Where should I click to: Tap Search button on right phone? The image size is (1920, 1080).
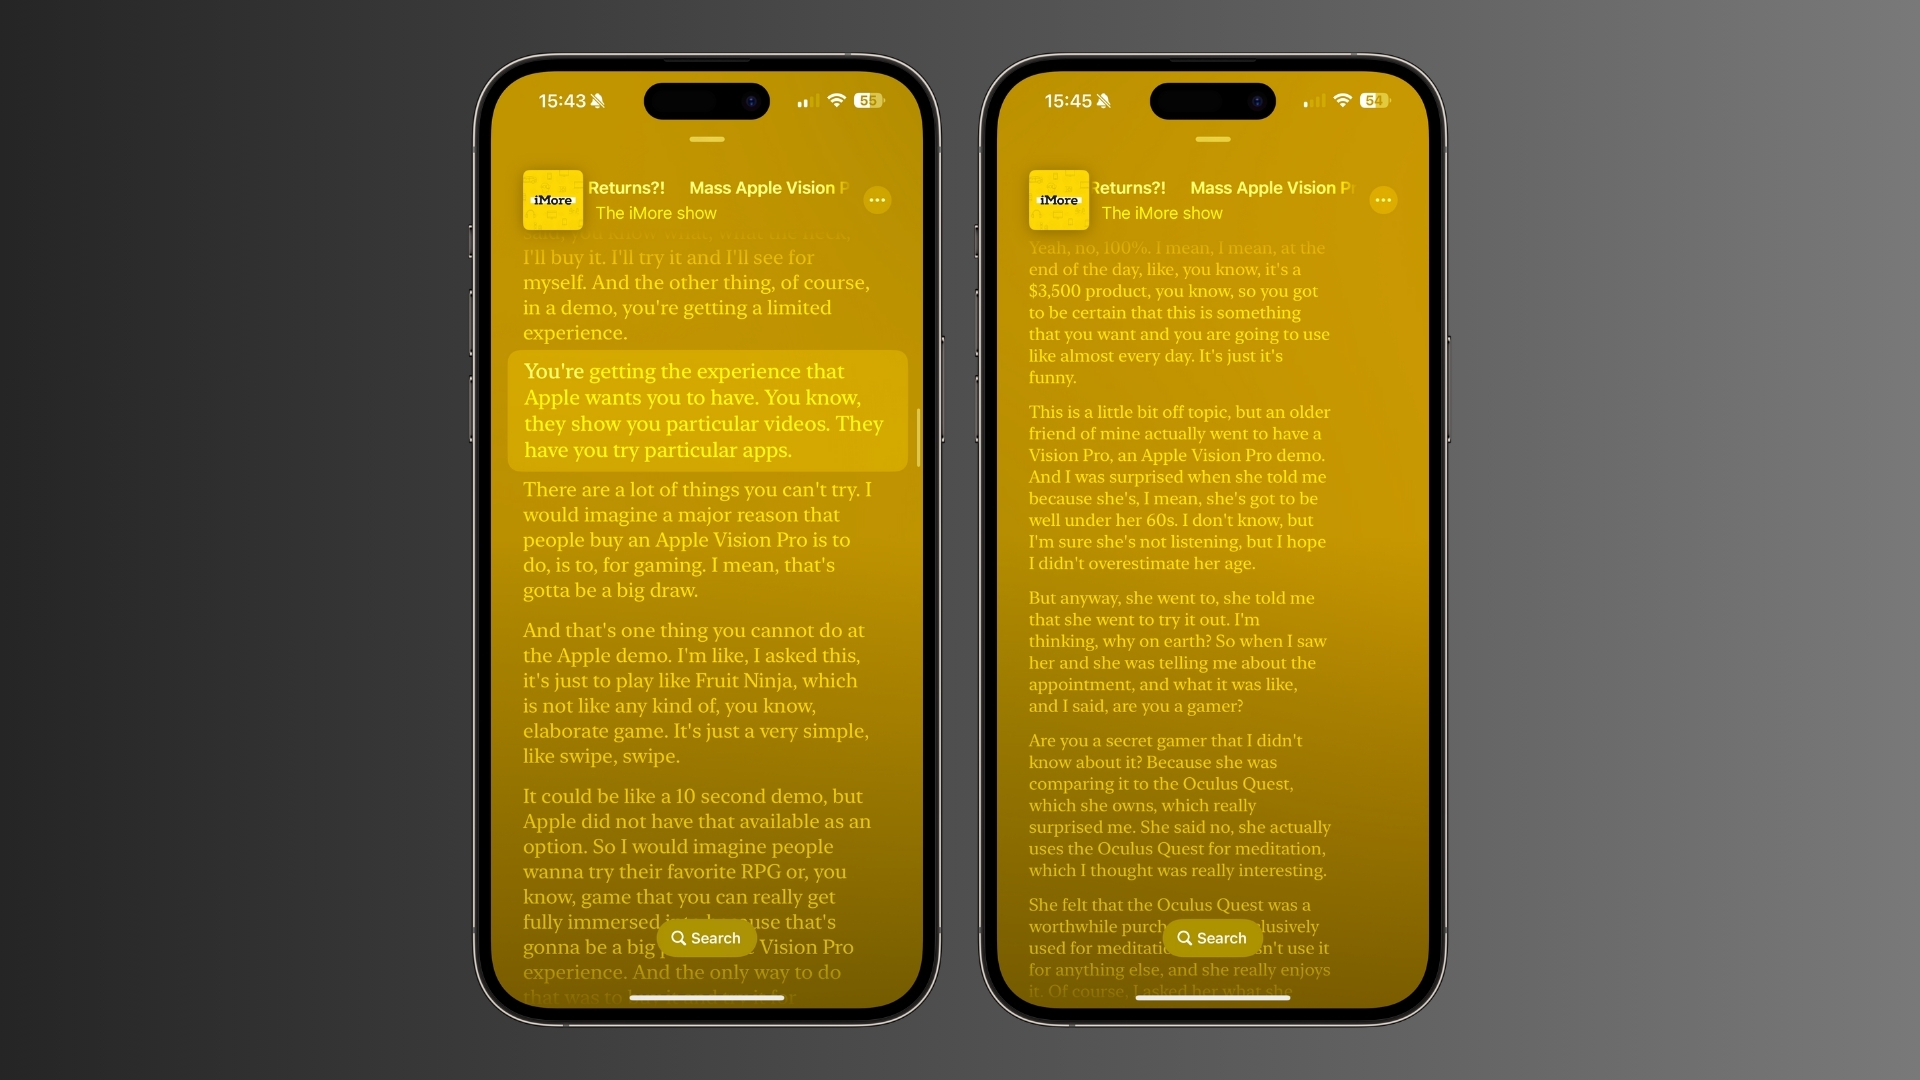tap(1211, 938)
